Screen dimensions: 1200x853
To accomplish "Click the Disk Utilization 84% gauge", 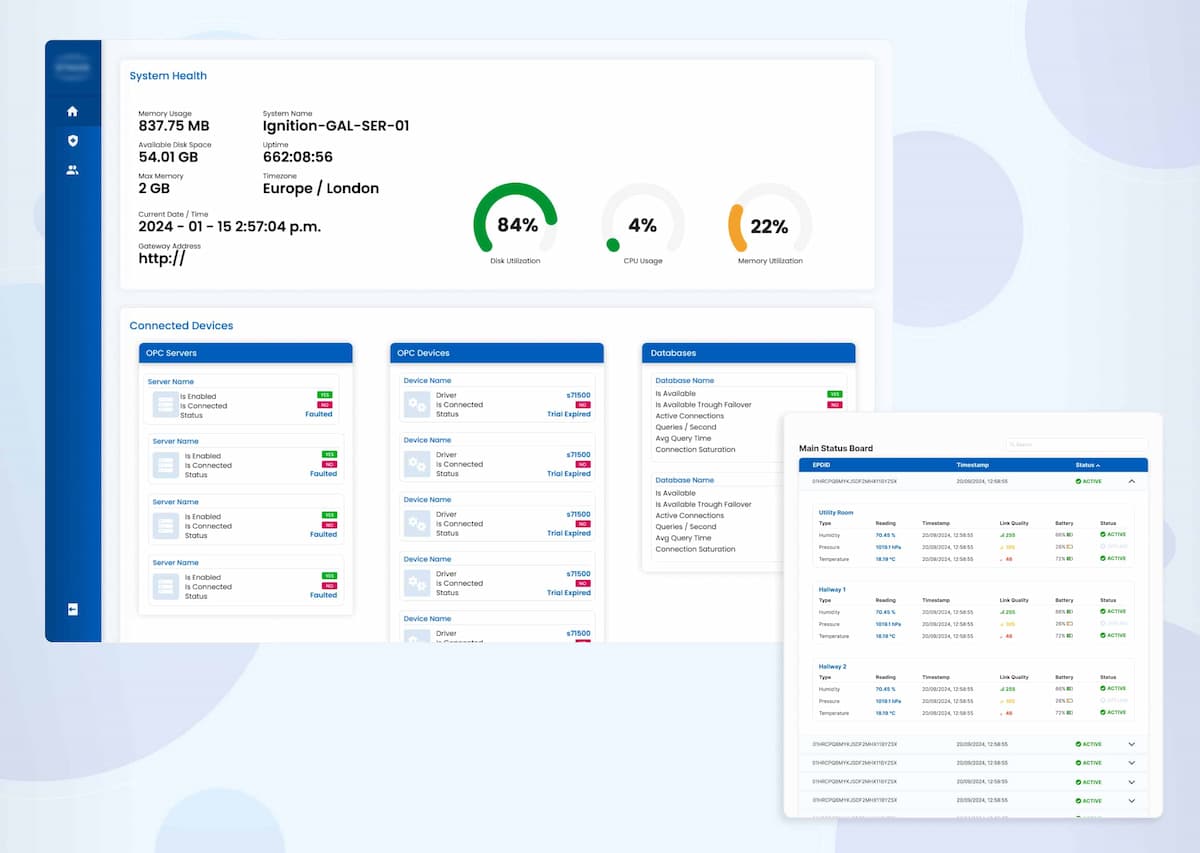I will pos(516,224).
